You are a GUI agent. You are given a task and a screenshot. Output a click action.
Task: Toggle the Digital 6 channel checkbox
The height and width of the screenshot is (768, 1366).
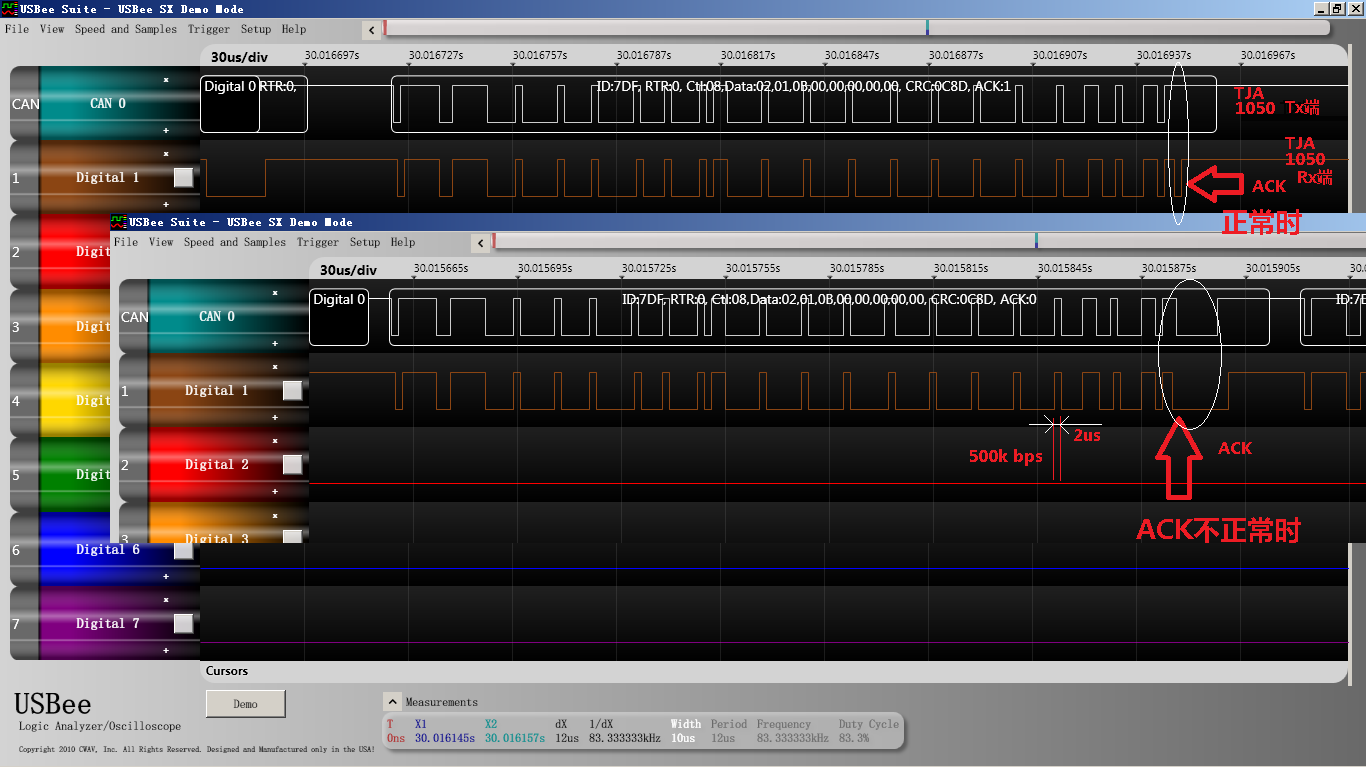(x=183, y=549)
